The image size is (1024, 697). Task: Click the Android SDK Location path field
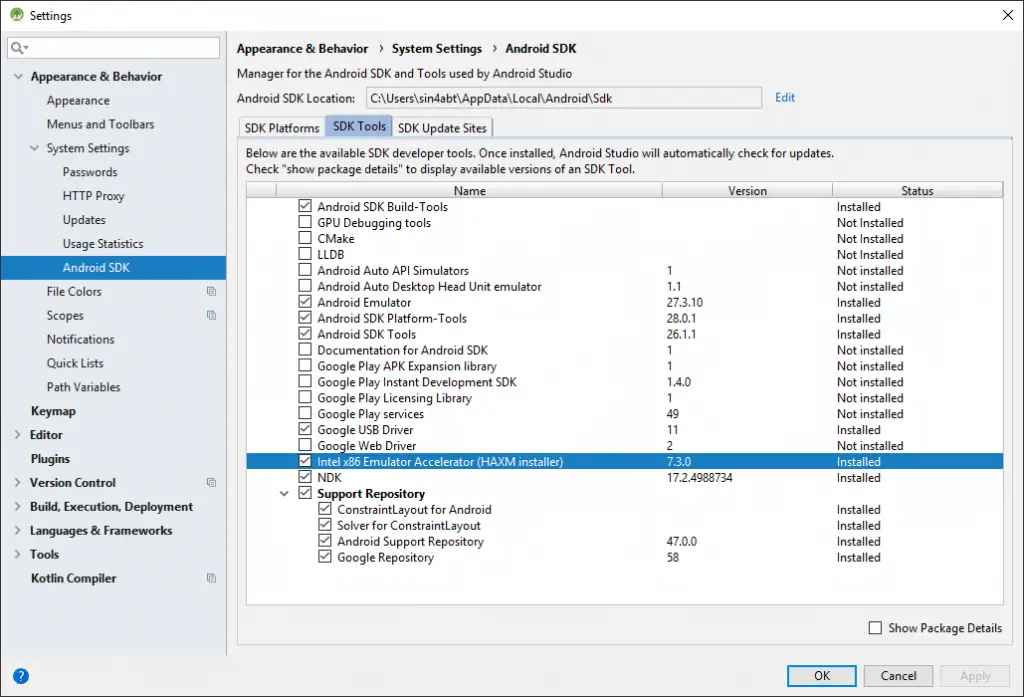(564, 98)
